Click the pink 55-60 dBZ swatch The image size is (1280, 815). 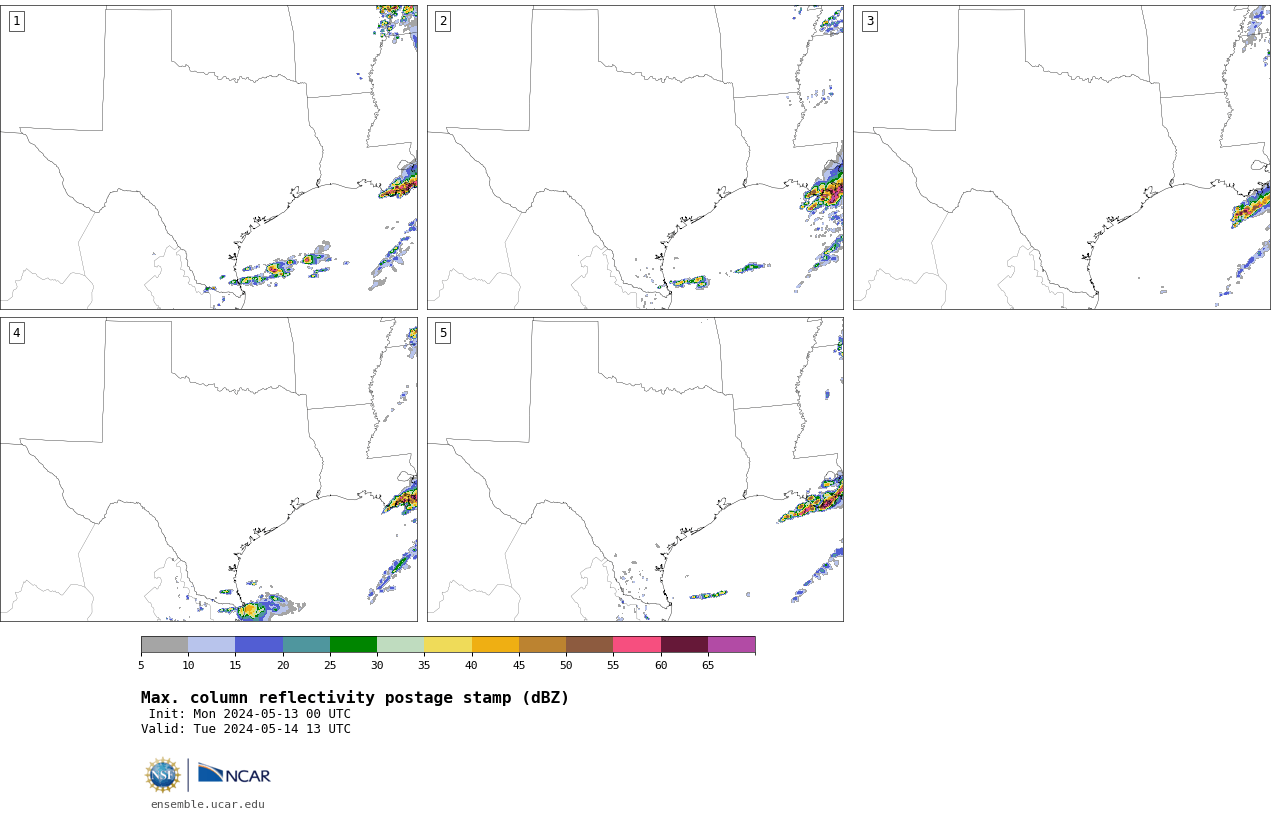[637, 644]
